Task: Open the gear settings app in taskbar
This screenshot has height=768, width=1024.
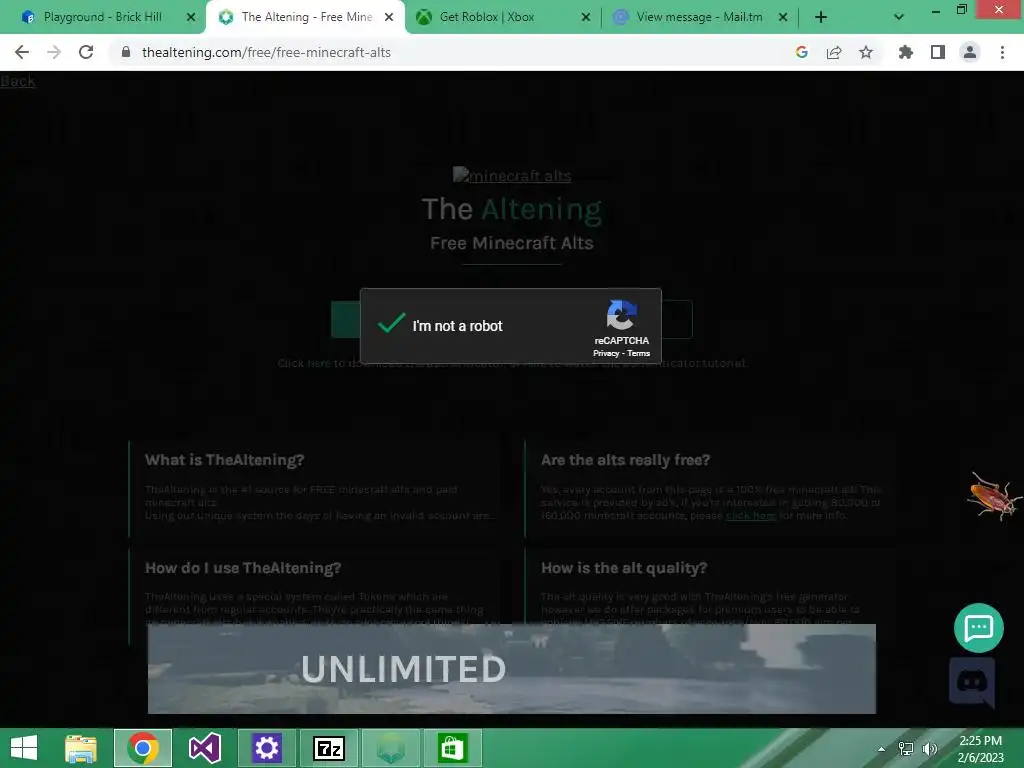Action: click(x=266, y=748)
